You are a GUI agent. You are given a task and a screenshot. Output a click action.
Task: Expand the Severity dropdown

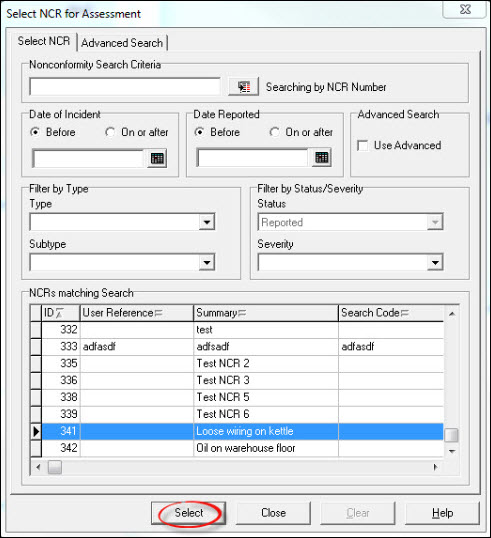[435, 262]
